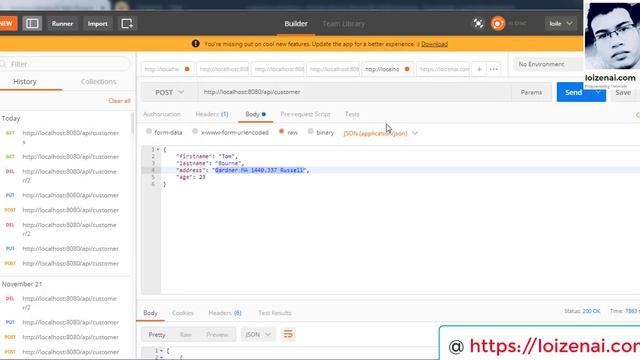Open the response Headers (8) tab
Viewport: 640px width, 360px height.
point(225,313)
